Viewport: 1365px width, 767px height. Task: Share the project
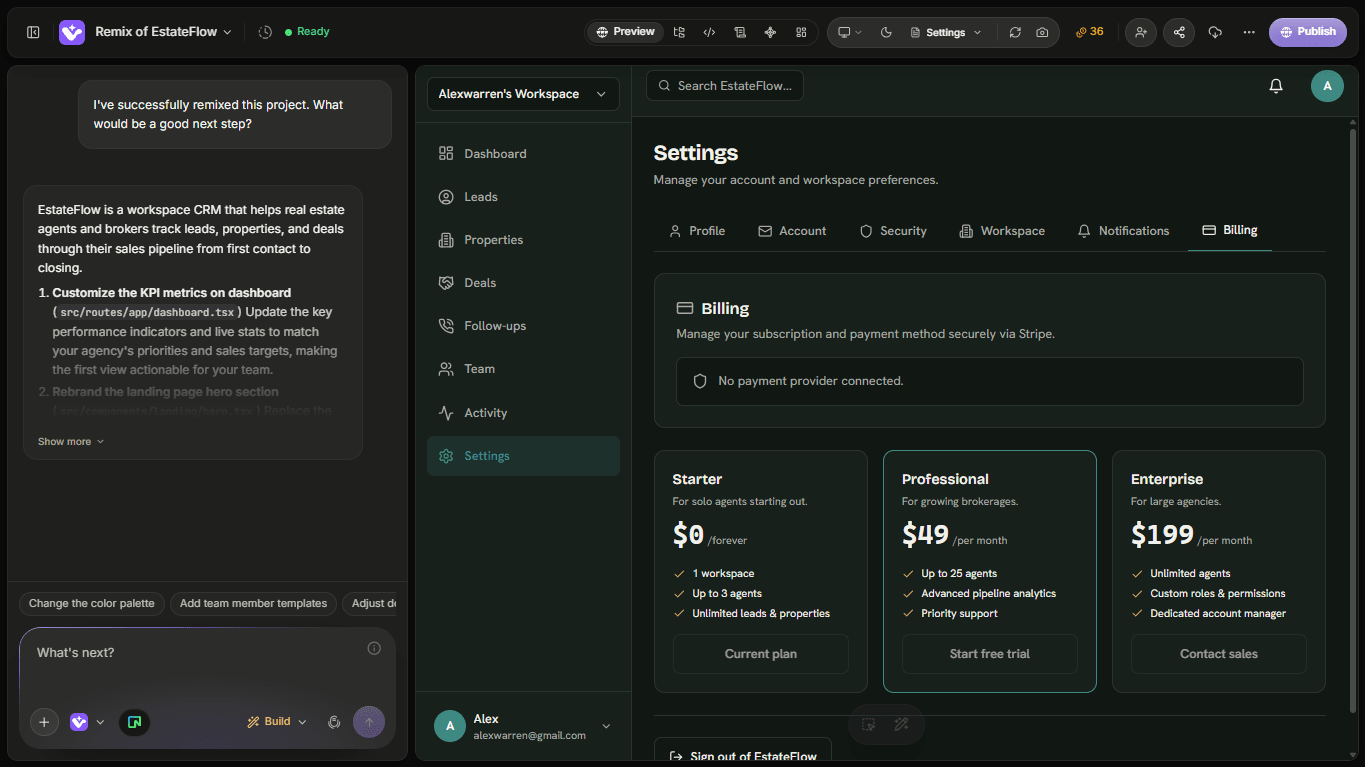(x=1179, y=32)
